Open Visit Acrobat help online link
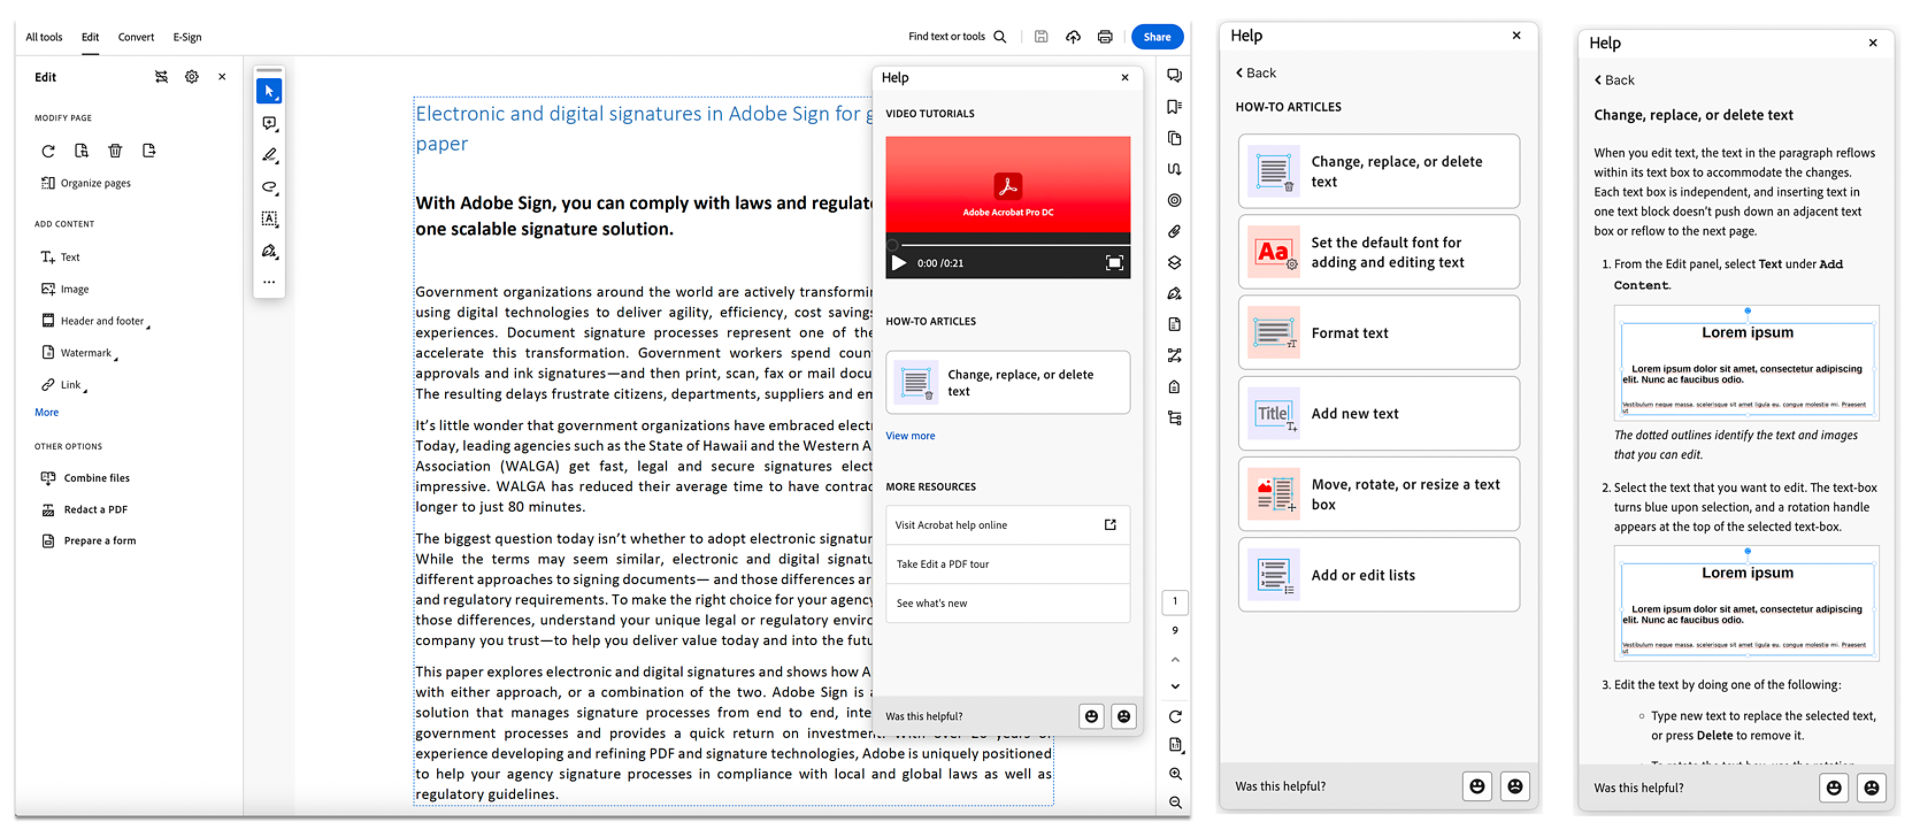The image size is (1920, 832). [1008, 525]
